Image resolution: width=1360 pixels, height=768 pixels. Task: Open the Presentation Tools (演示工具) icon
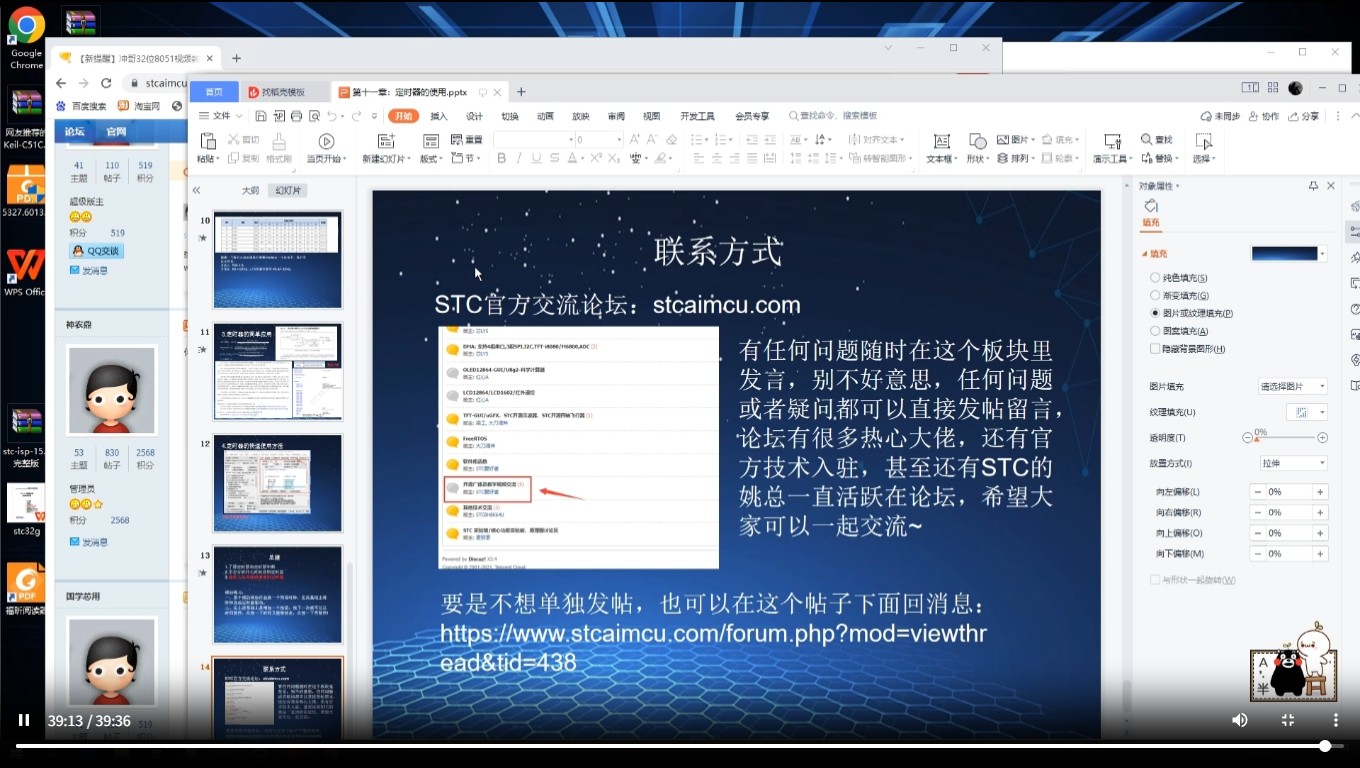1112,141
